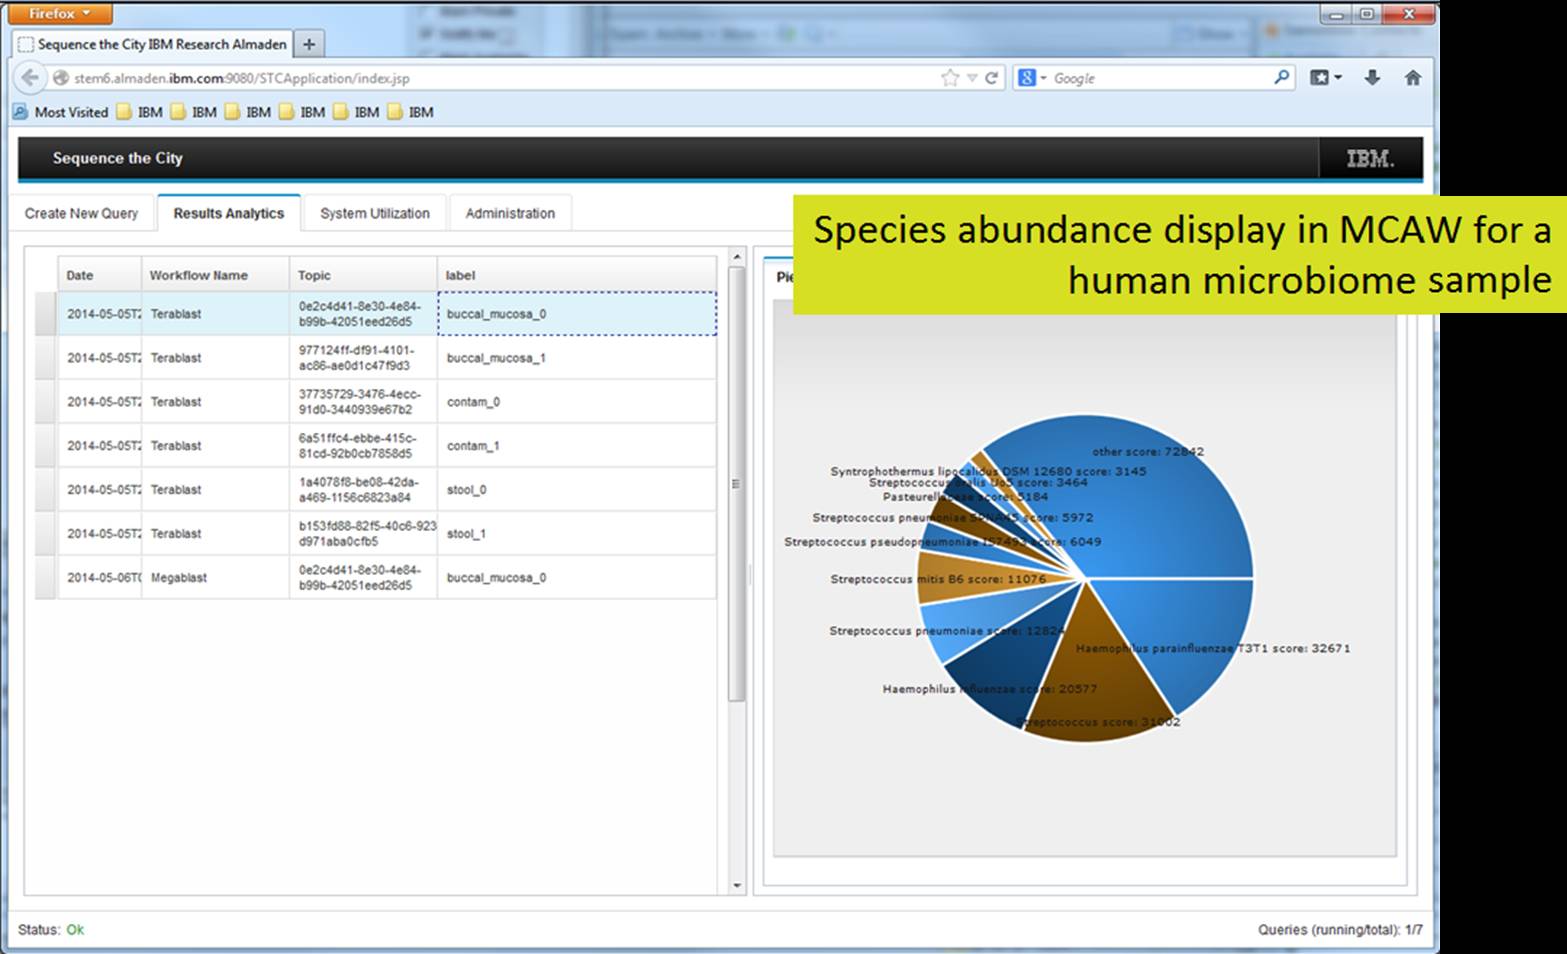This screenshot has width=1567, height=954.
Task: Go to the home page icon
Action: pos(1412,78)
